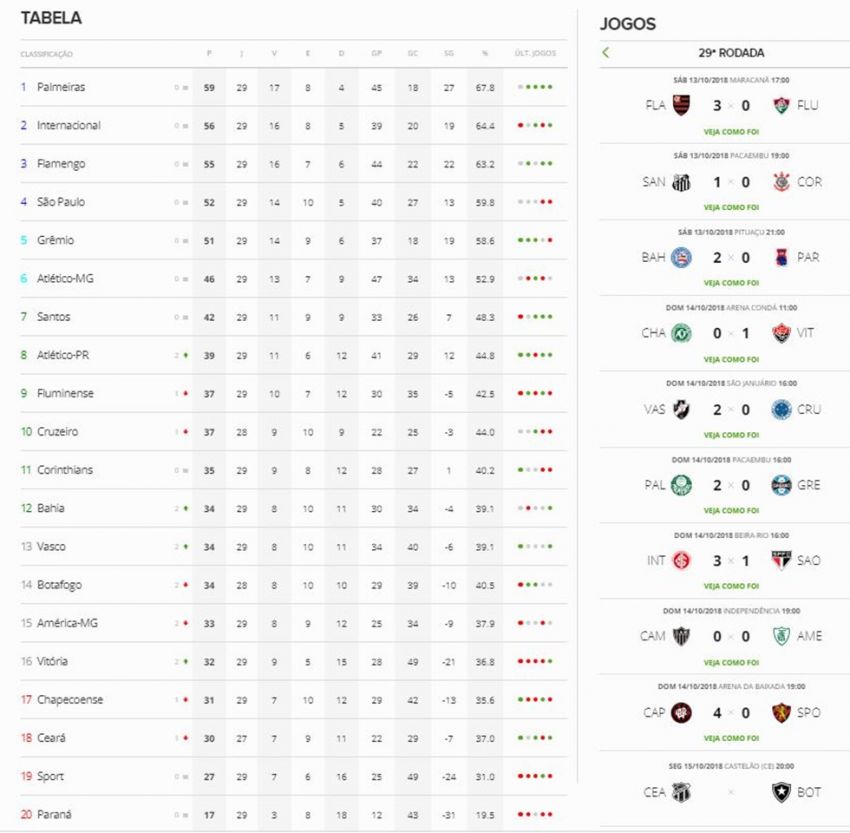Click the Fluminense crest beside FLU
850x833 pixels.
tap(781, 105)
